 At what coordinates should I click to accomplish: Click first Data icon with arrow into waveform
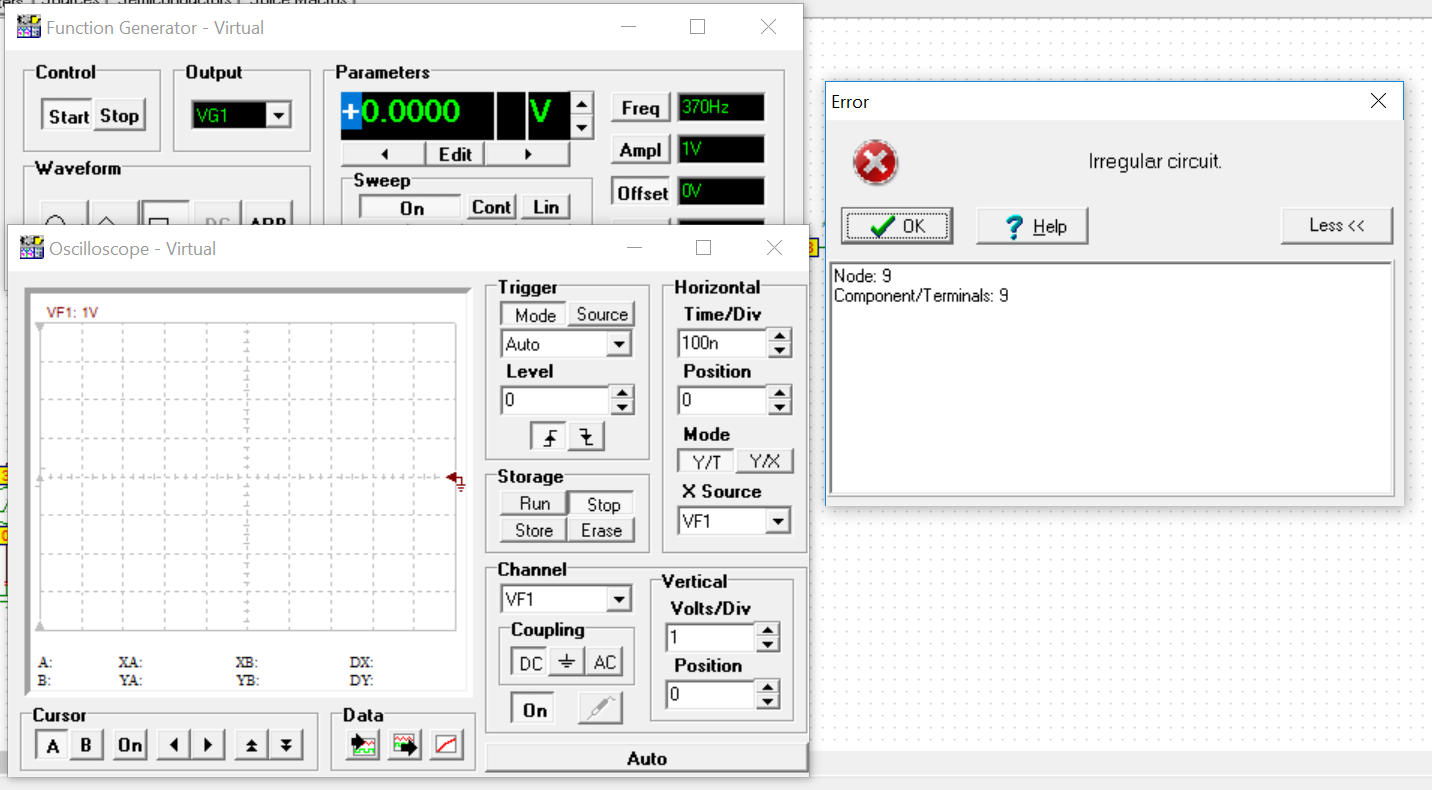363,745
